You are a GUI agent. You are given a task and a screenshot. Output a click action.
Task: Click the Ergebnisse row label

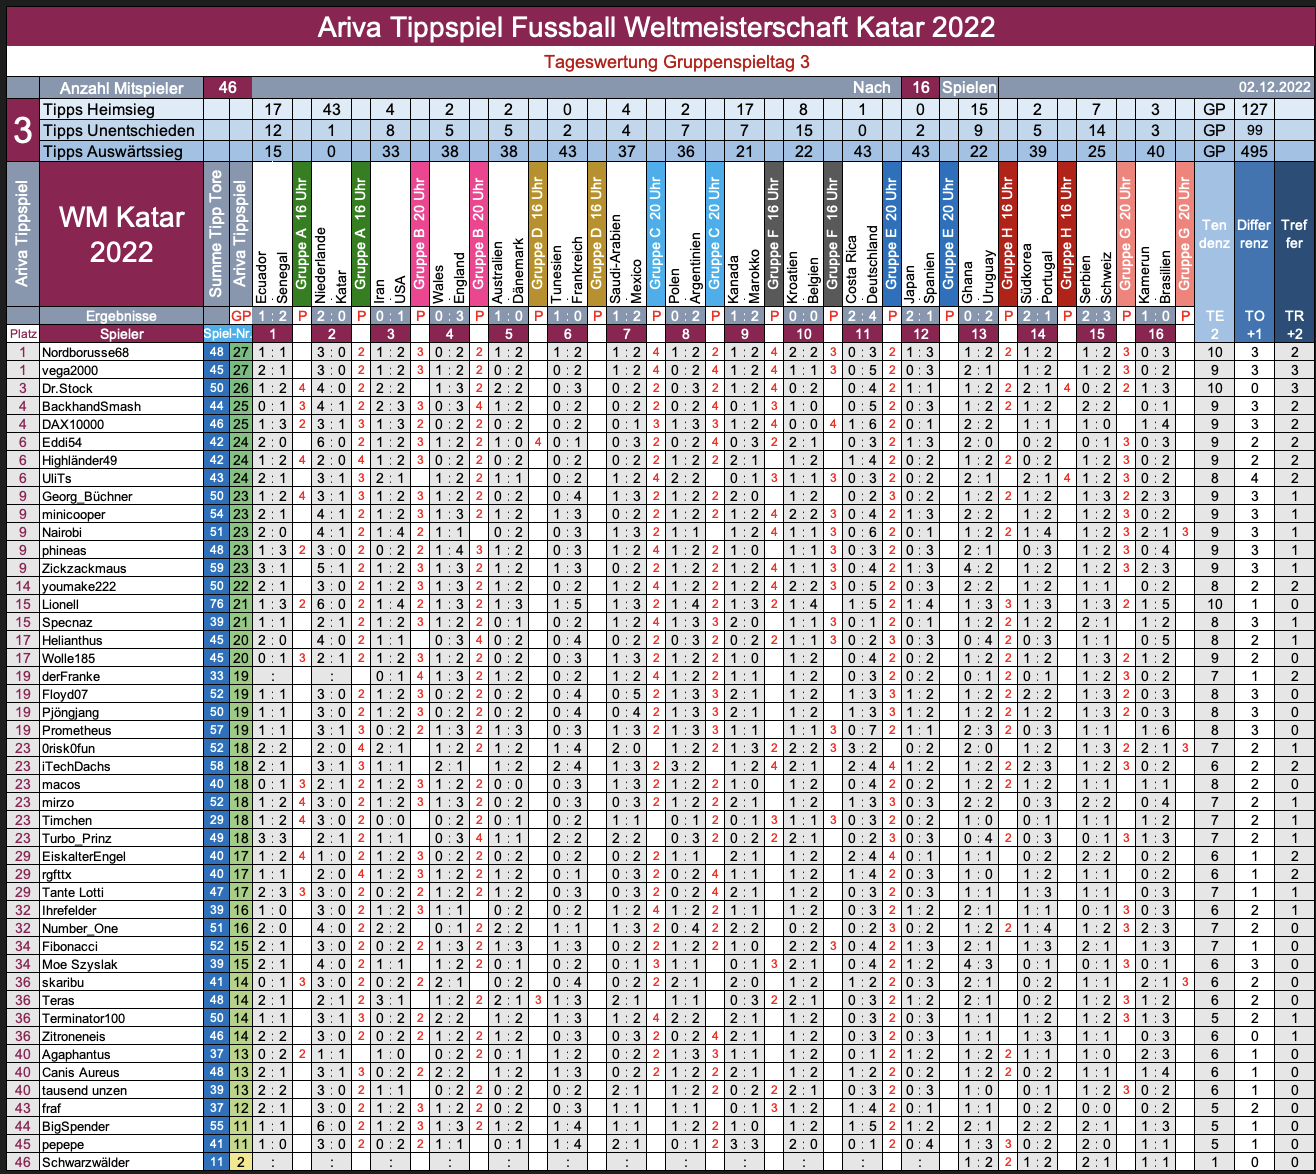click(x=120, y=315)
